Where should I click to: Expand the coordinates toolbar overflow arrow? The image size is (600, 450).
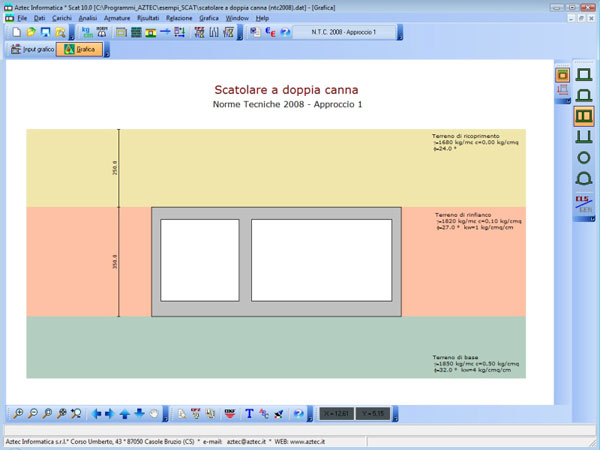[395, 414]
